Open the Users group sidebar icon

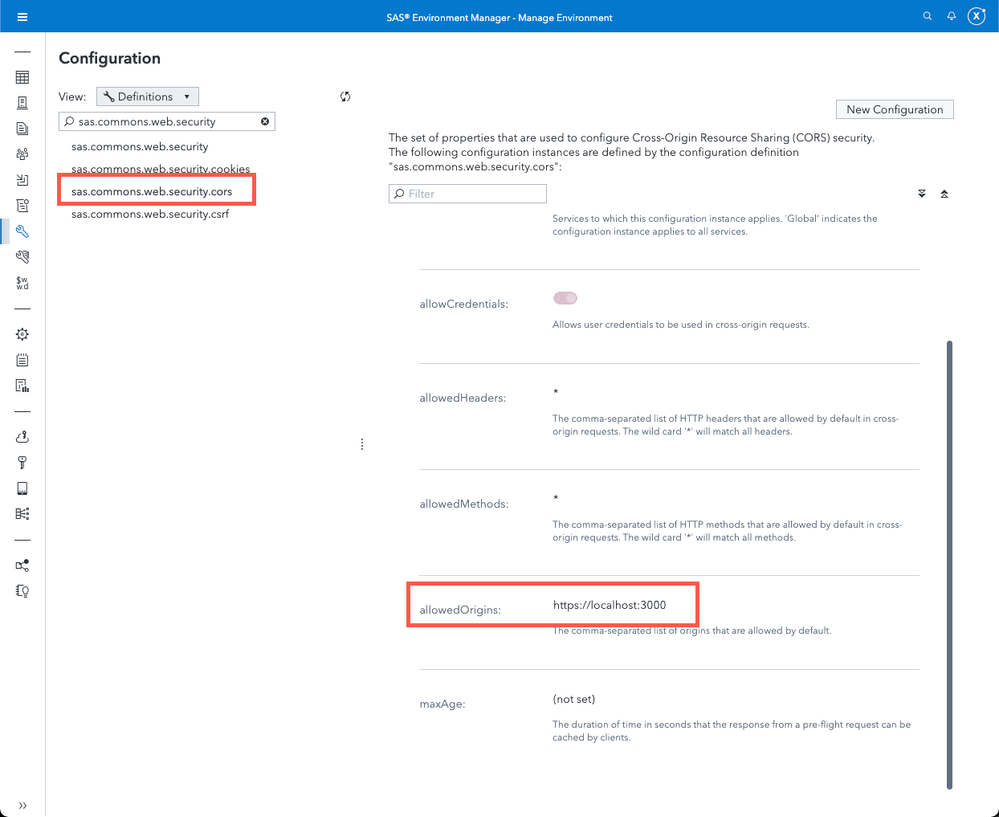point(22,154)
